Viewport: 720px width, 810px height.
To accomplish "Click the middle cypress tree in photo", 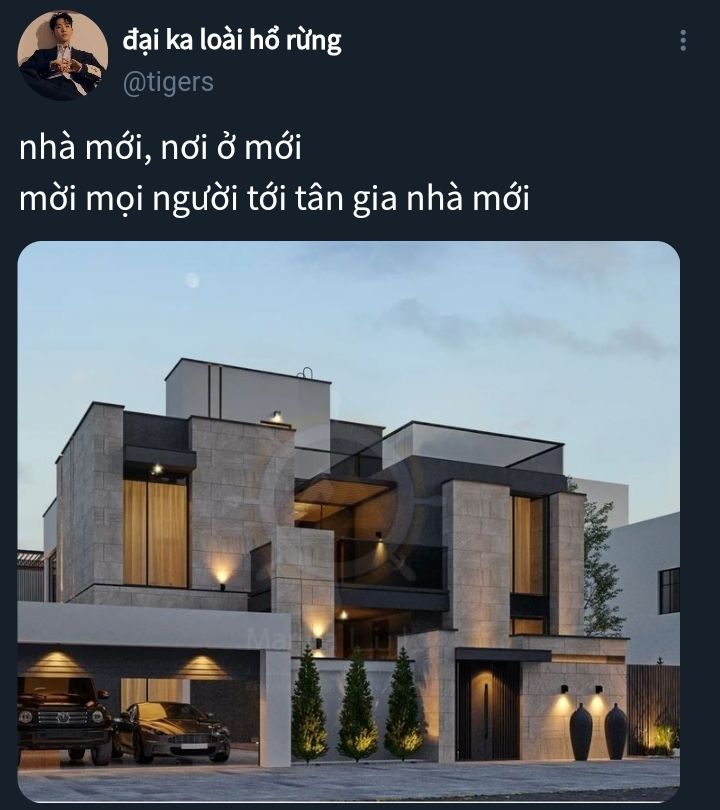I will point(357,705).
